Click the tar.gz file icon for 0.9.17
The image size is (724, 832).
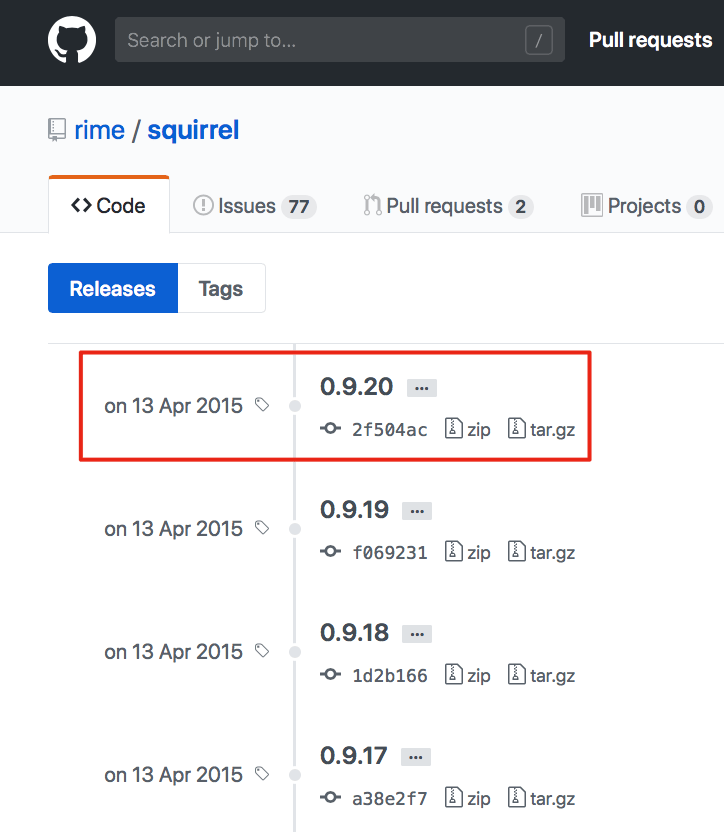pyautogui.click(x=516, y=798)
